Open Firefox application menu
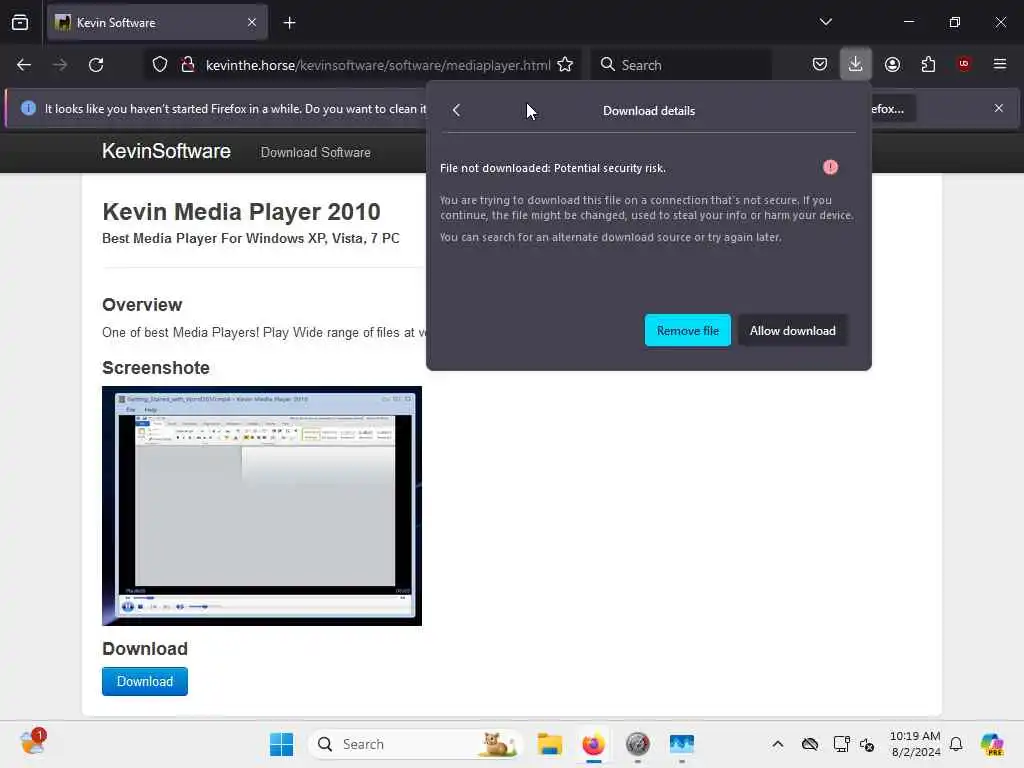Screen dimensions: 1024x768 pyautogui.click(x=999, y=64)
